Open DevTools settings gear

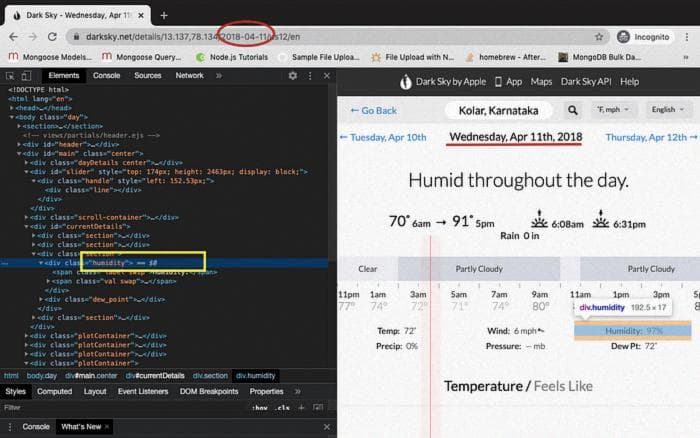pos(292,76)
